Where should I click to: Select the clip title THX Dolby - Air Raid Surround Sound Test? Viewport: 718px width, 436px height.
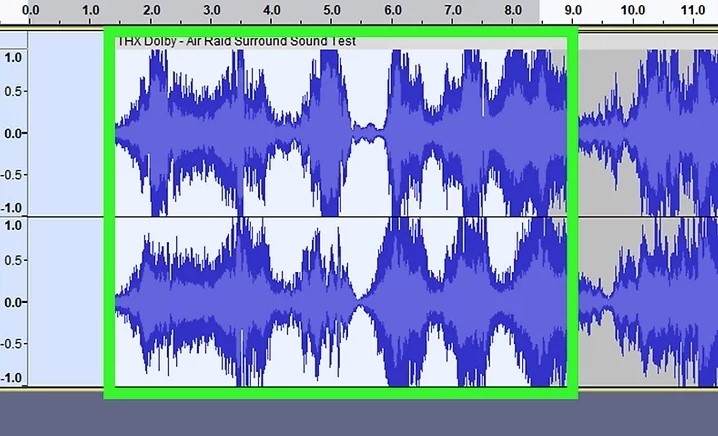pyautogui.click(x=236, y=41)
